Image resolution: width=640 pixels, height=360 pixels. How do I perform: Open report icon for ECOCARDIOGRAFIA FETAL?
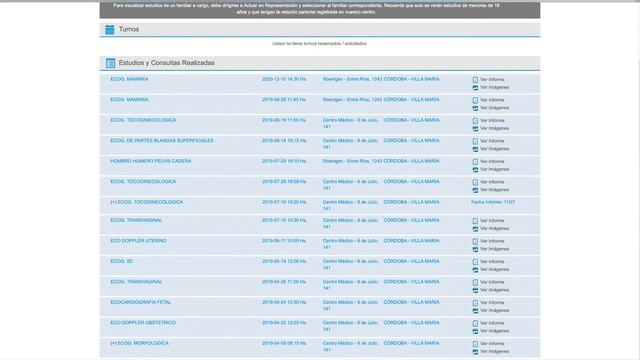coord(475,303)
